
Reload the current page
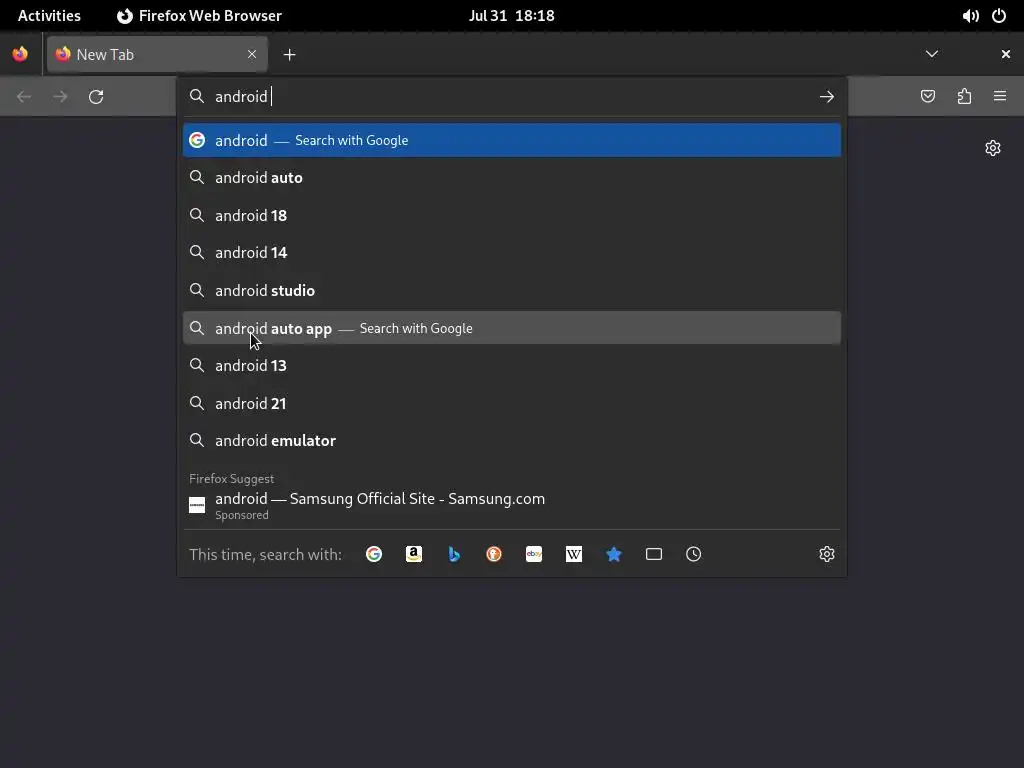(x=96, y=97)
